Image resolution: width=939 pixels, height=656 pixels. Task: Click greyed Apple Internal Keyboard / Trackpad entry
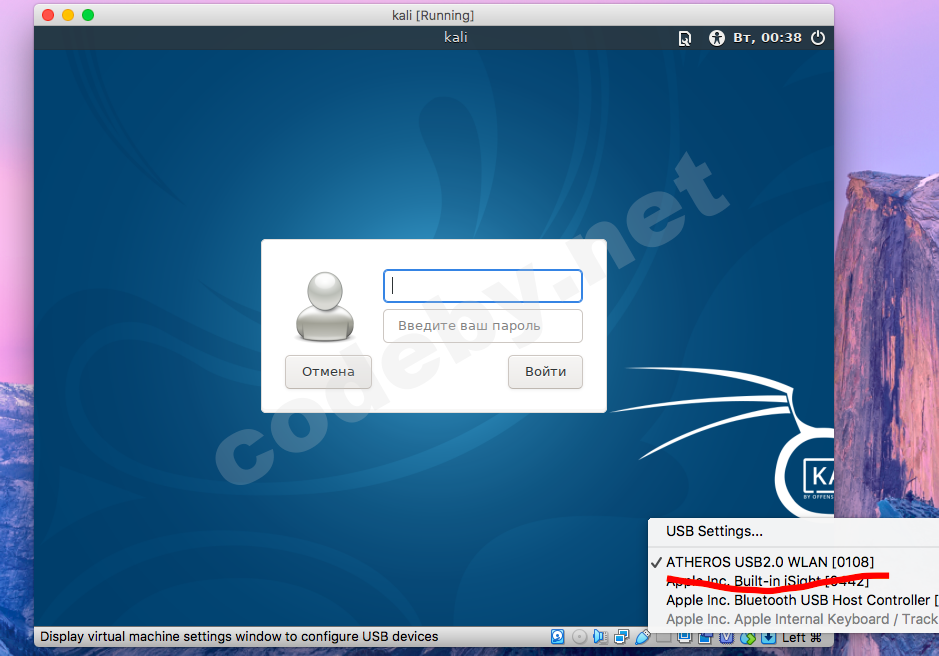coord(793,619)
